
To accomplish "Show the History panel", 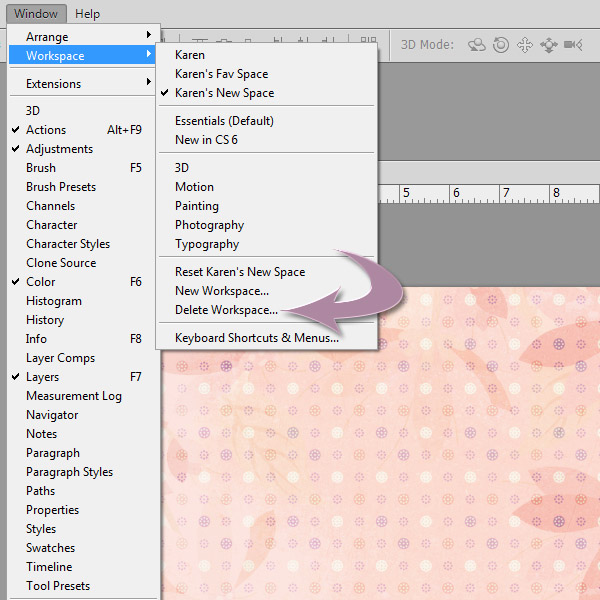I will click(81, 320).
